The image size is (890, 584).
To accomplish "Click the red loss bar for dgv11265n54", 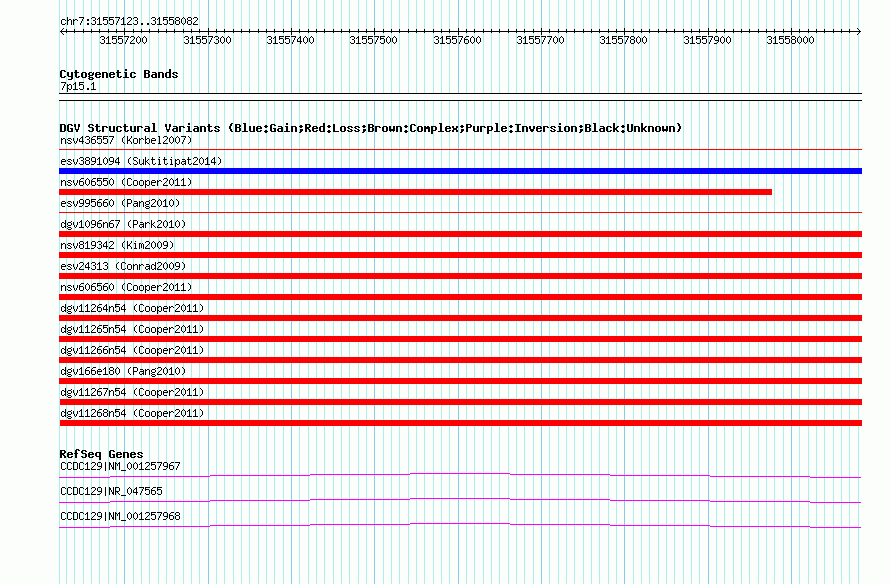I will (x=460, y=339).
